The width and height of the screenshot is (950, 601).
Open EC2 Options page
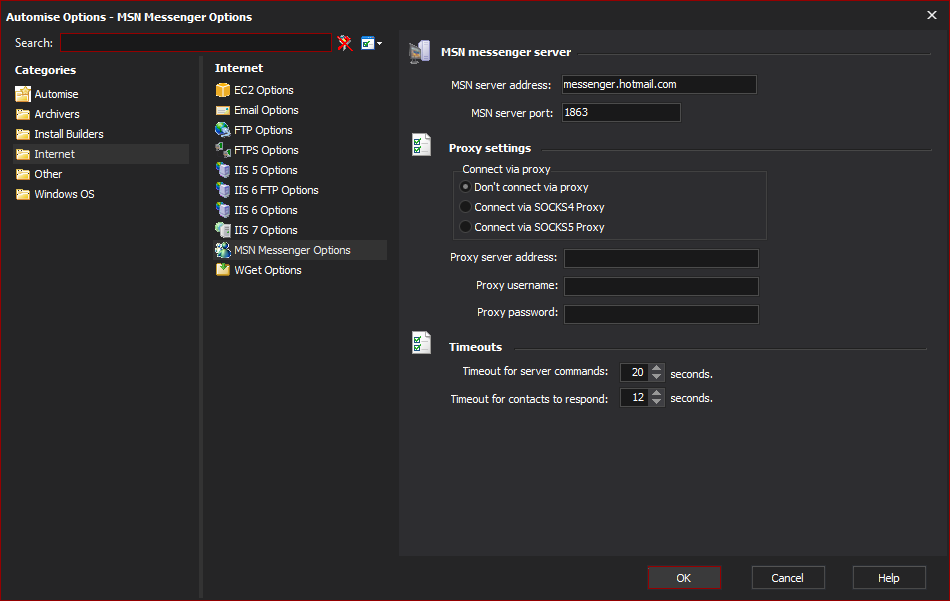click(x=264, y=90)
